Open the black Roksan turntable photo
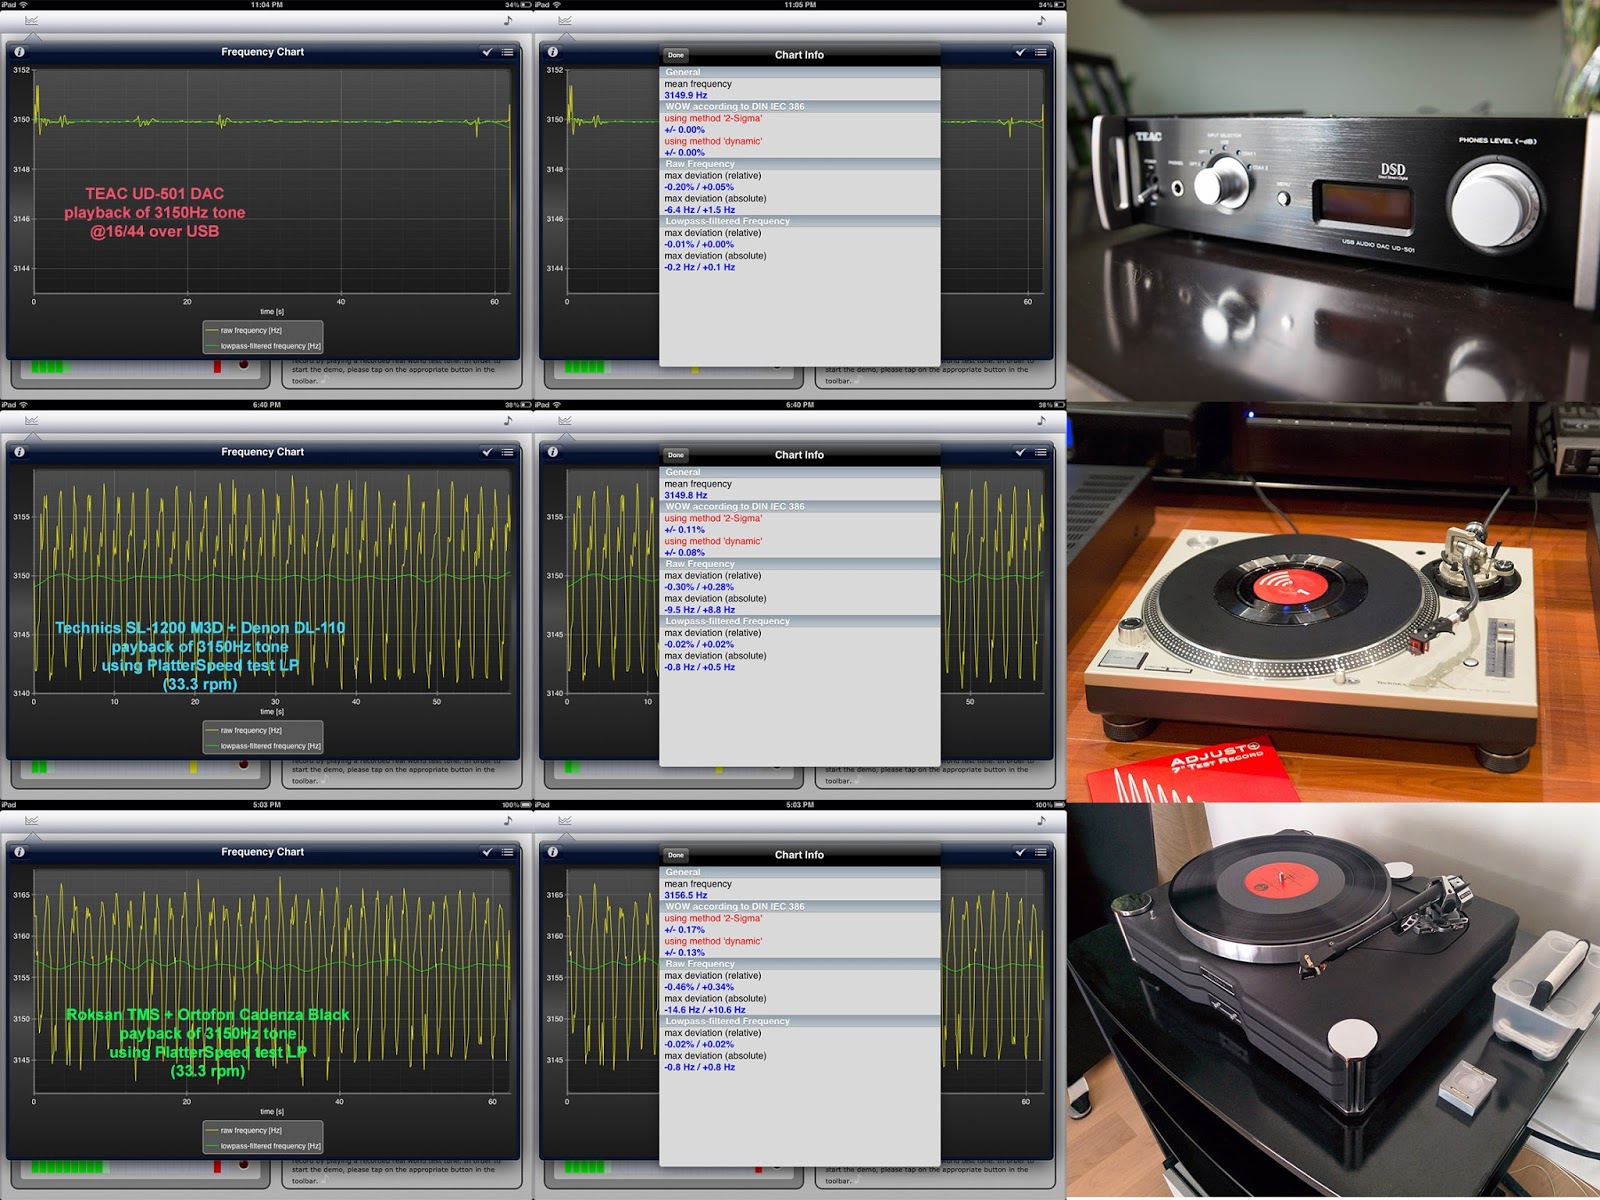This screenshot has width=1600, height=1200. (1333, 1000)
